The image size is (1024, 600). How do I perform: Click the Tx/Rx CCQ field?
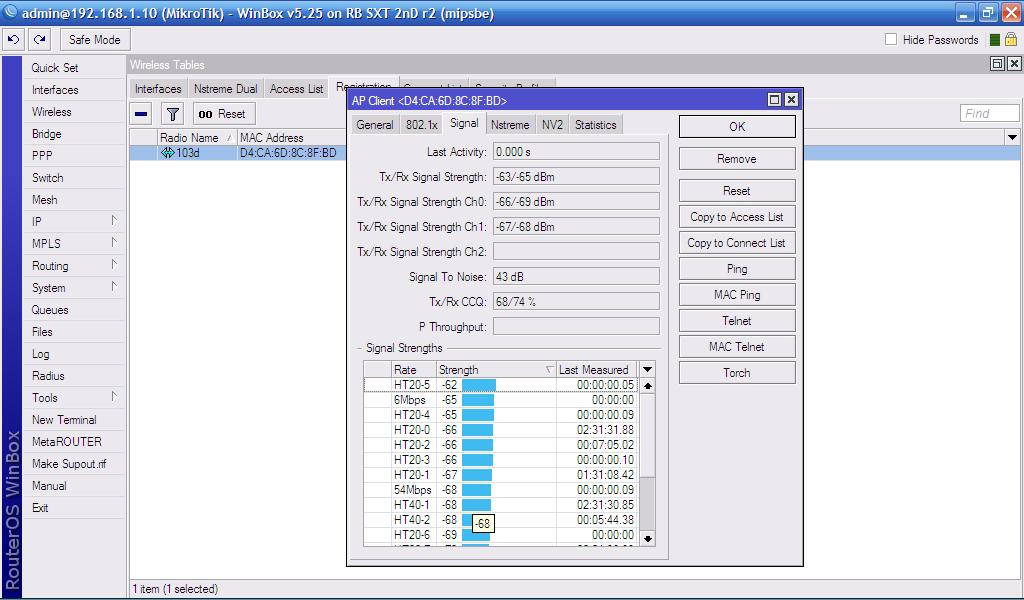tap(576, 302)
